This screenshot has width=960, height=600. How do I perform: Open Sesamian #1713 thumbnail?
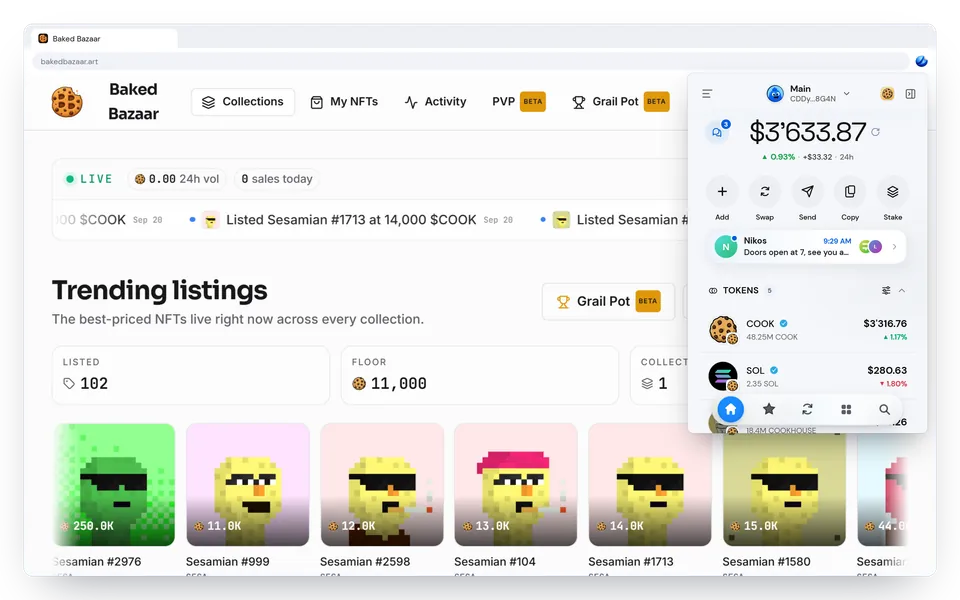[x=650, y=484]
